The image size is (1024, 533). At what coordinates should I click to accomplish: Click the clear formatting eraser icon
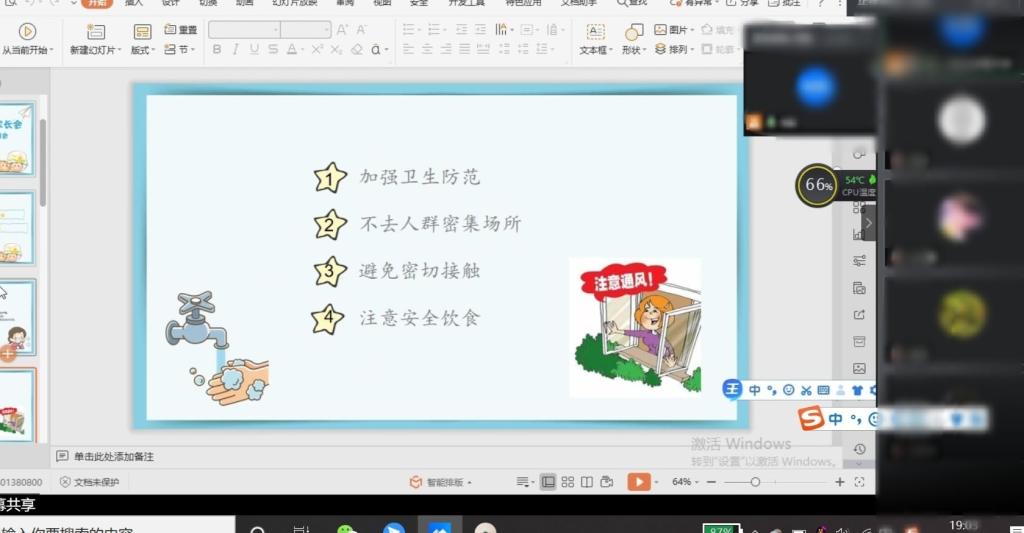(x=357, y=50)
